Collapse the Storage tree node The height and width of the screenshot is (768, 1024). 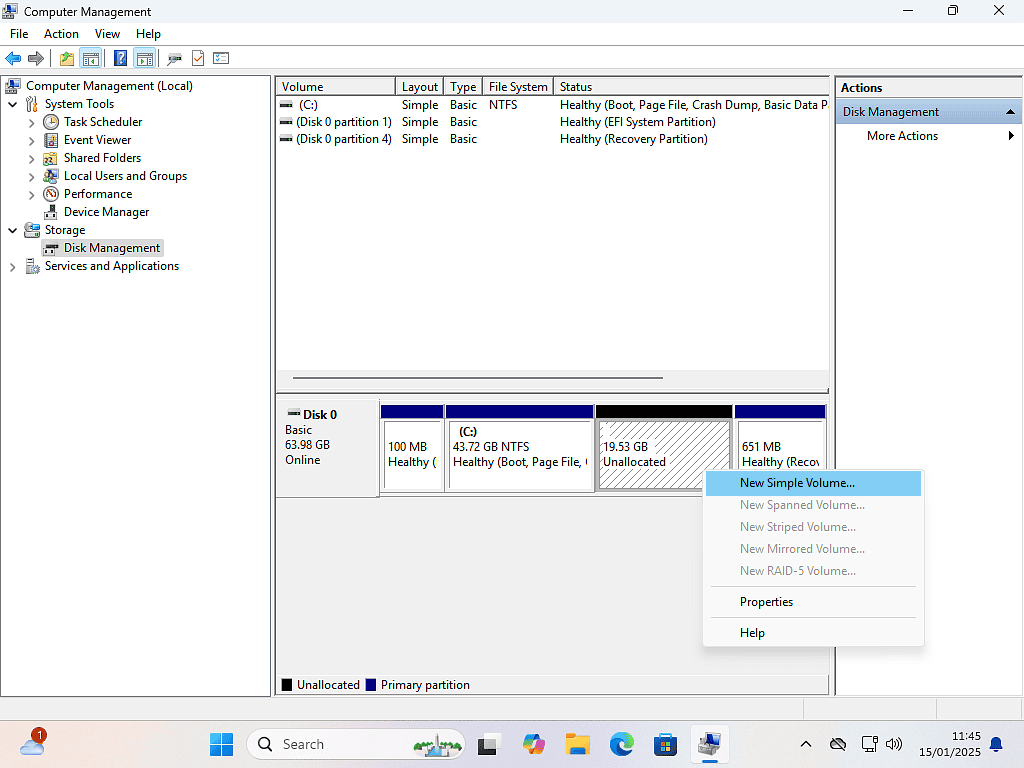click(13, 230)
